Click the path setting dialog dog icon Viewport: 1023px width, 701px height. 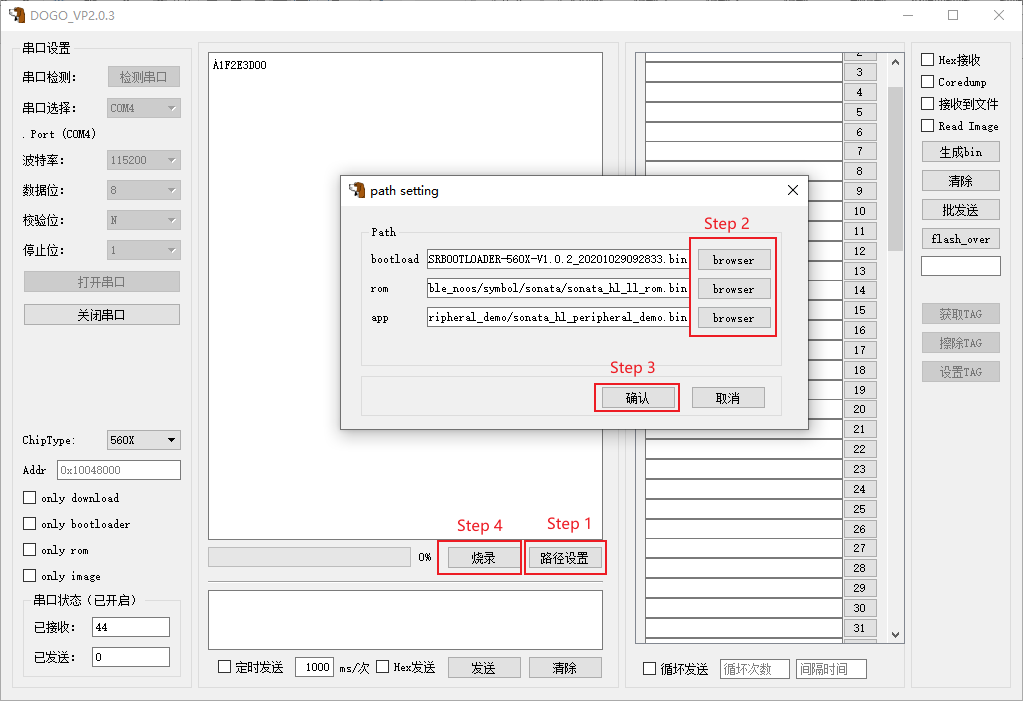(x=357, y=190)
